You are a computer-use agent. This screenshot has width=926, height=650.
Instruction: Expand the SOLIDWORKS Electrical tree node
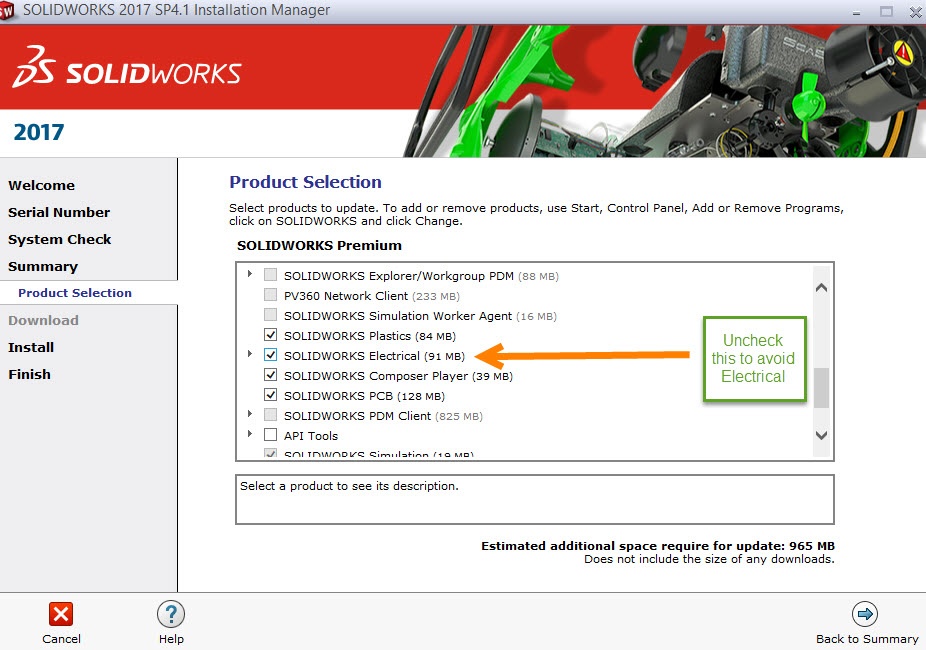pos(250,355)
